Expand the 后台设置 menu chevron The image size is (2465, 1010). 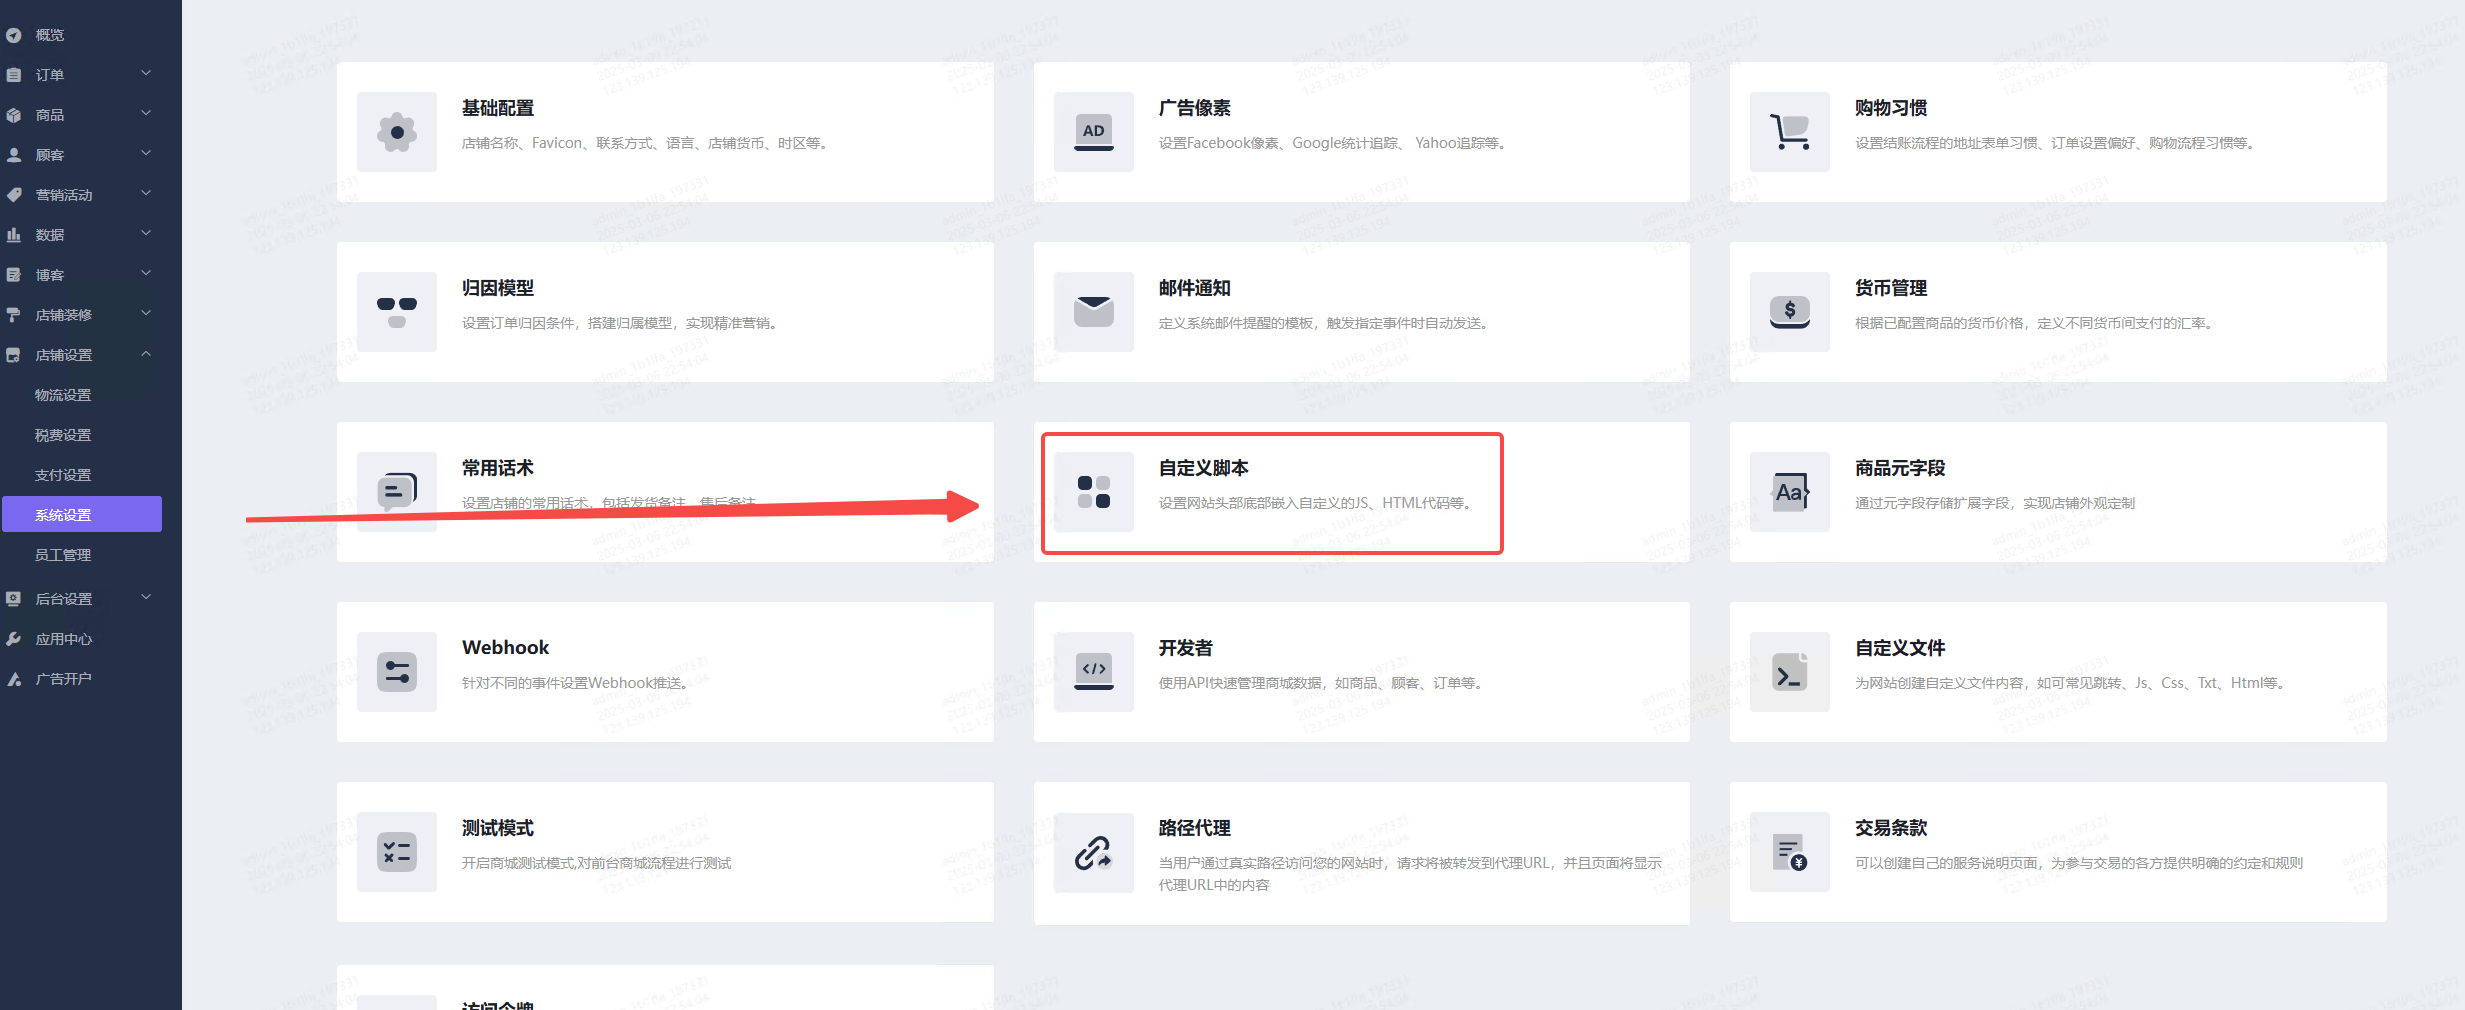pos(146,597)
